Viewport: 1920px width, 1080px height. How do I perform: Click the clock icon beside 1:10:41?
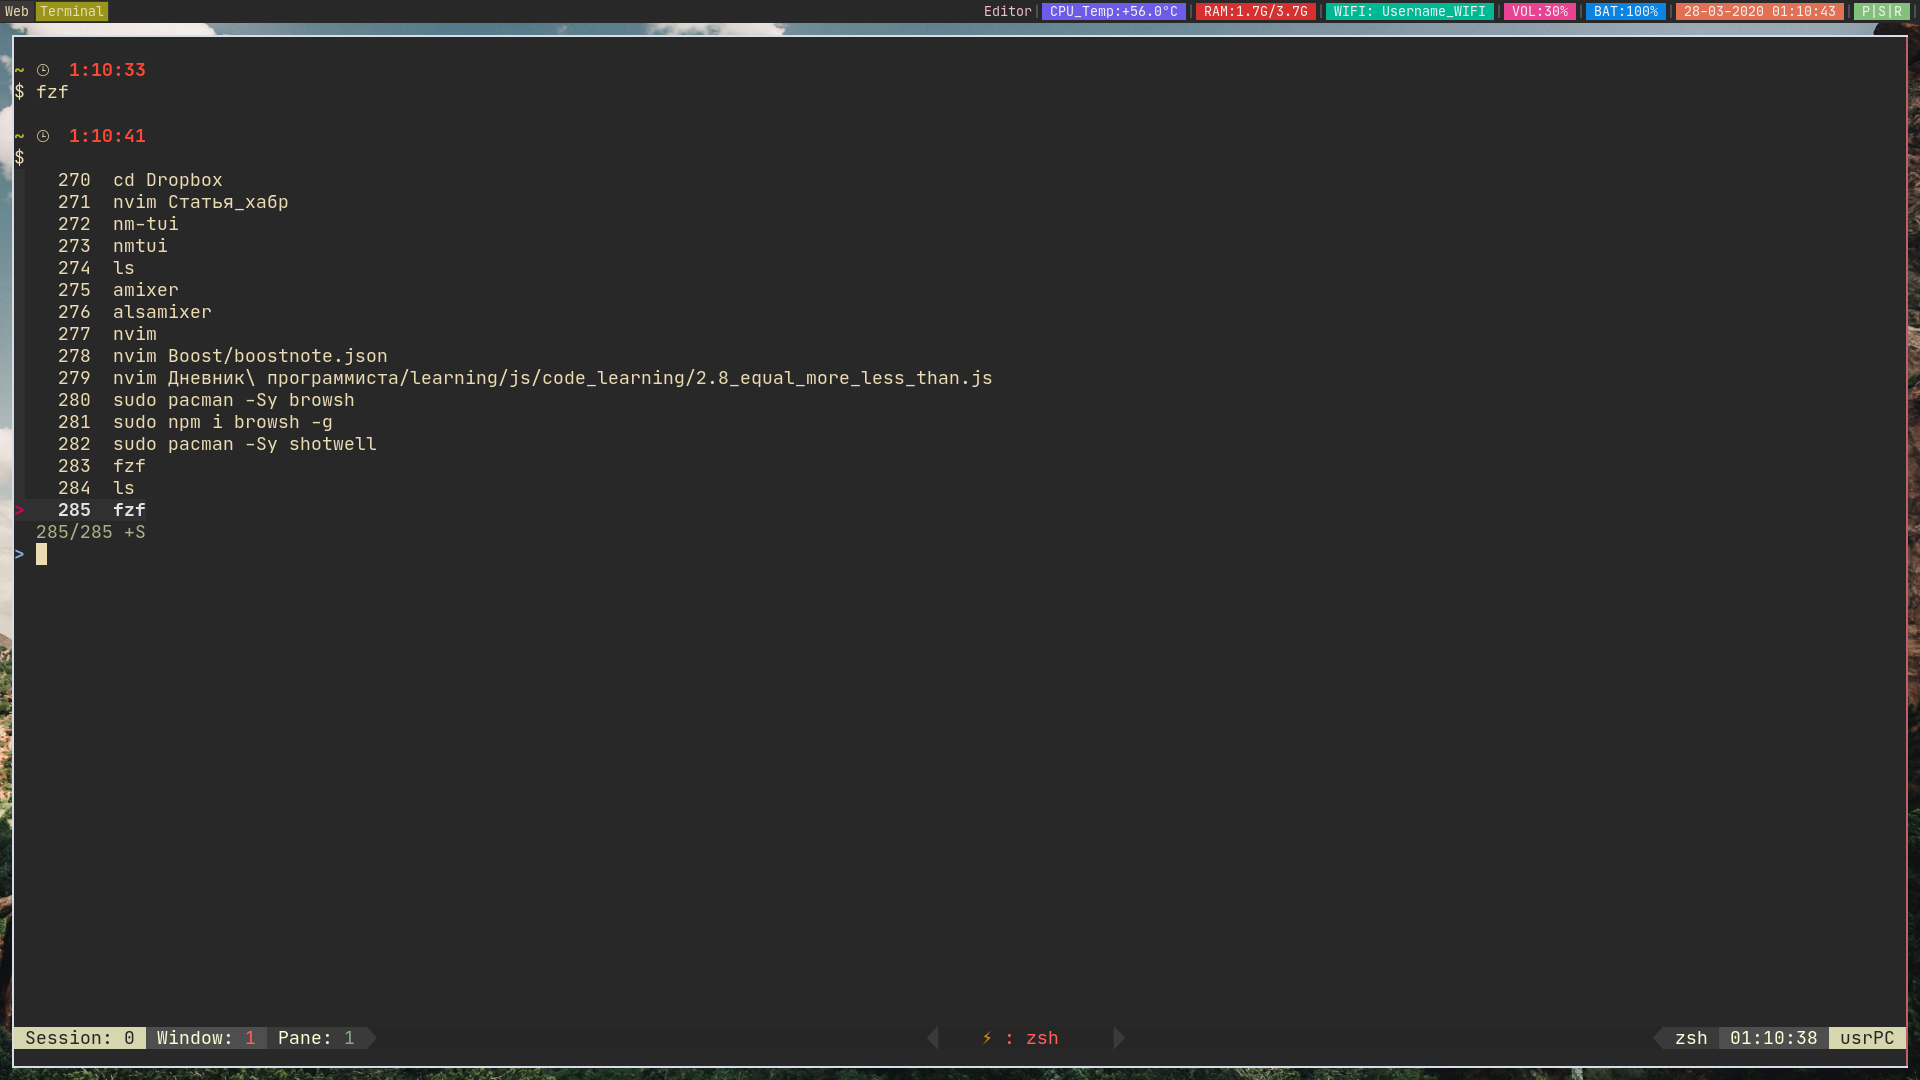(43, 136)
